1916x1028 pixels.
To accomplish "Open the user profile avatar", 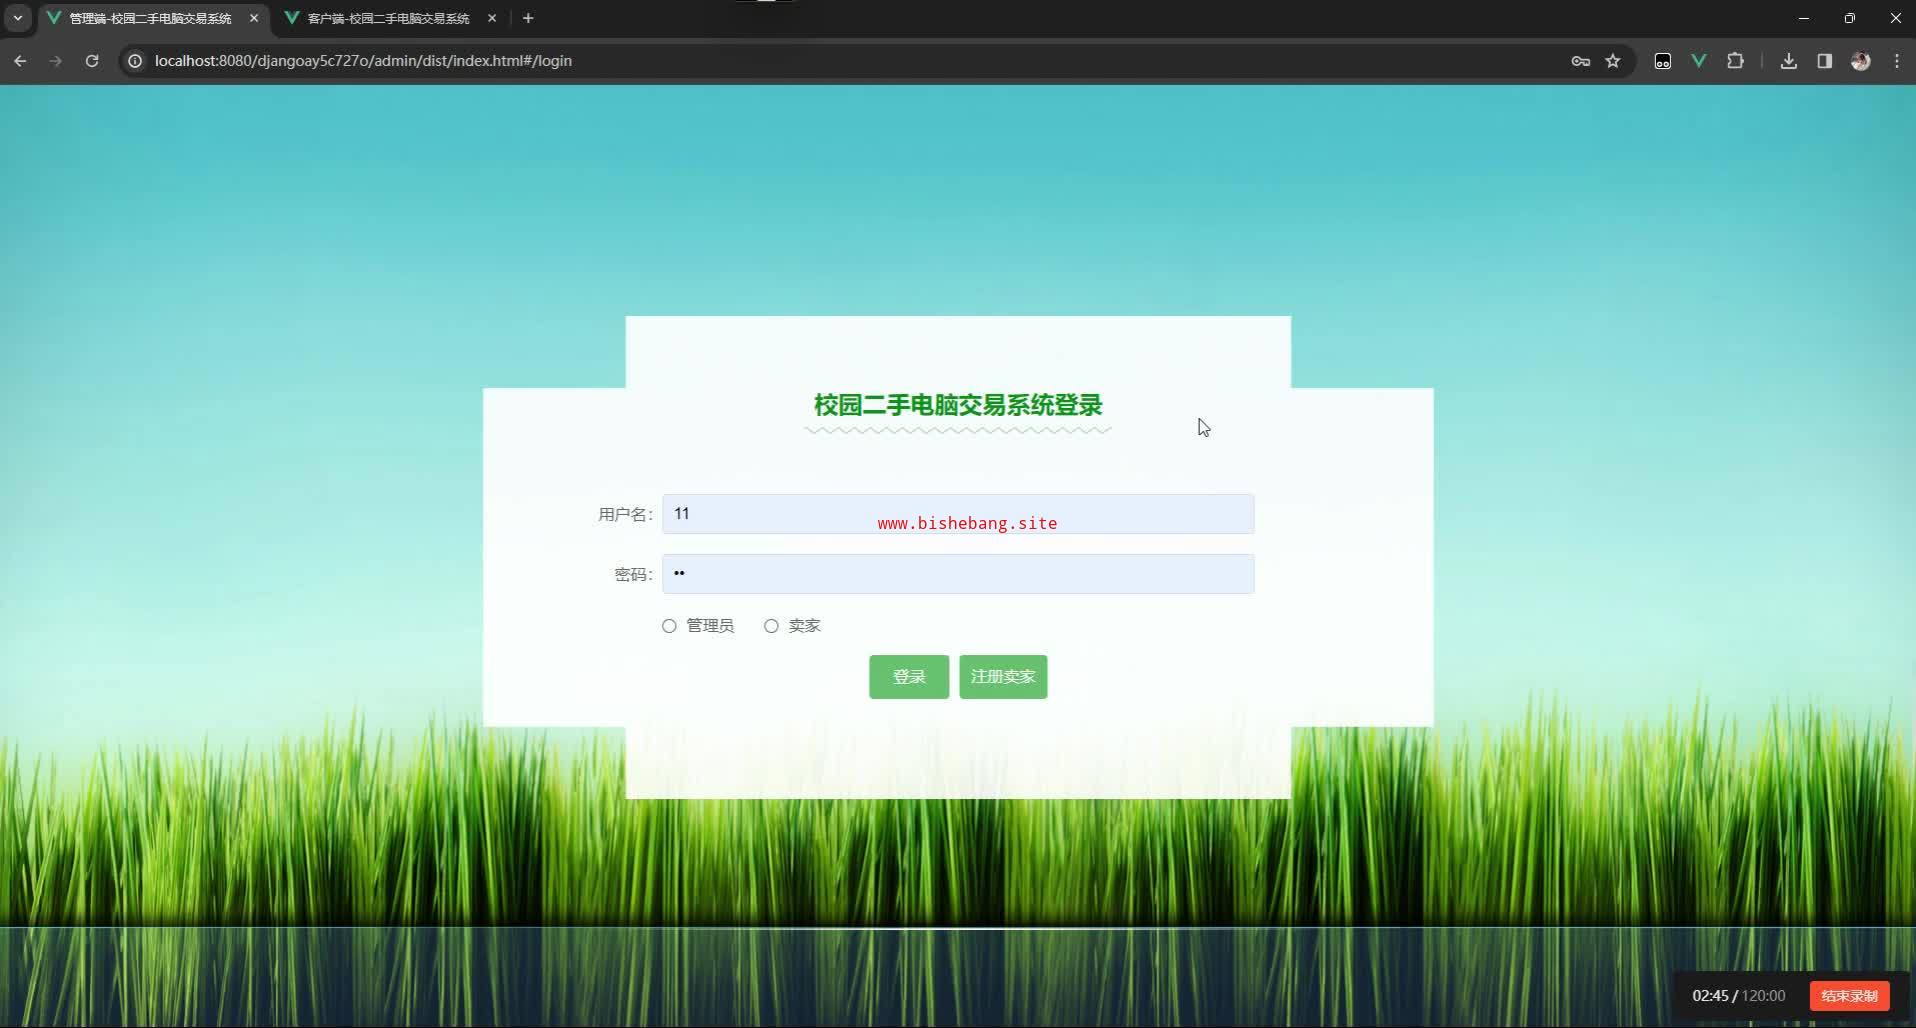I will (1861, 61).
